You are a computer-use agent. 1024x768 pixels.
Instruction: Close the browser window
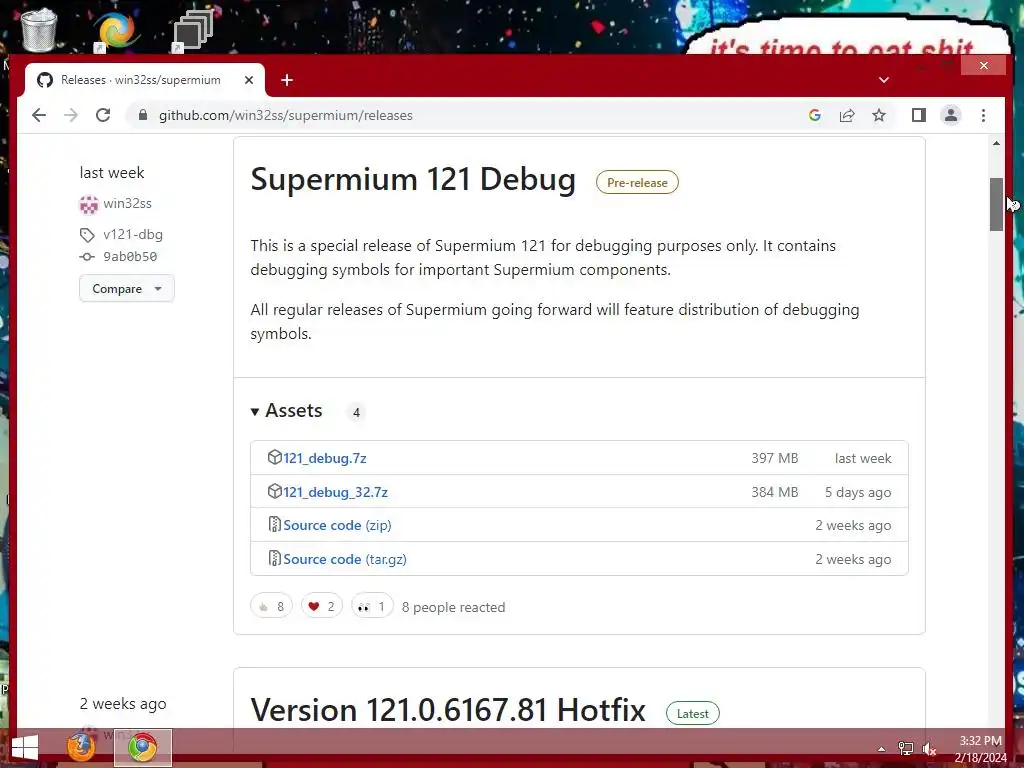(984, 65)
